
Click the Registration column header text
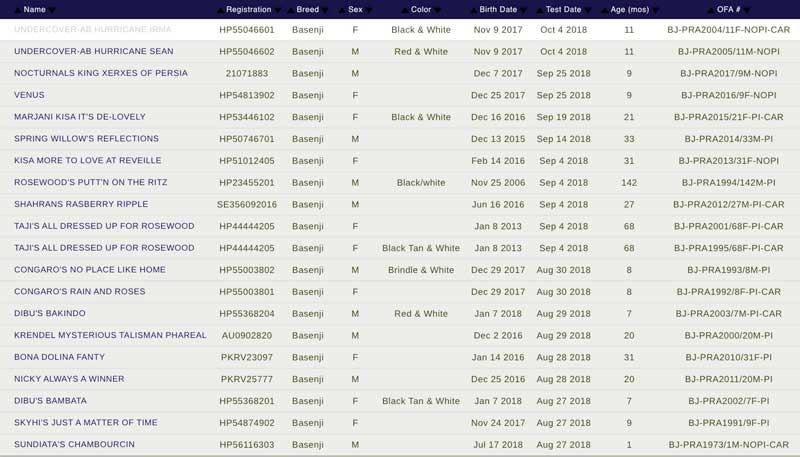click(249, 10)
